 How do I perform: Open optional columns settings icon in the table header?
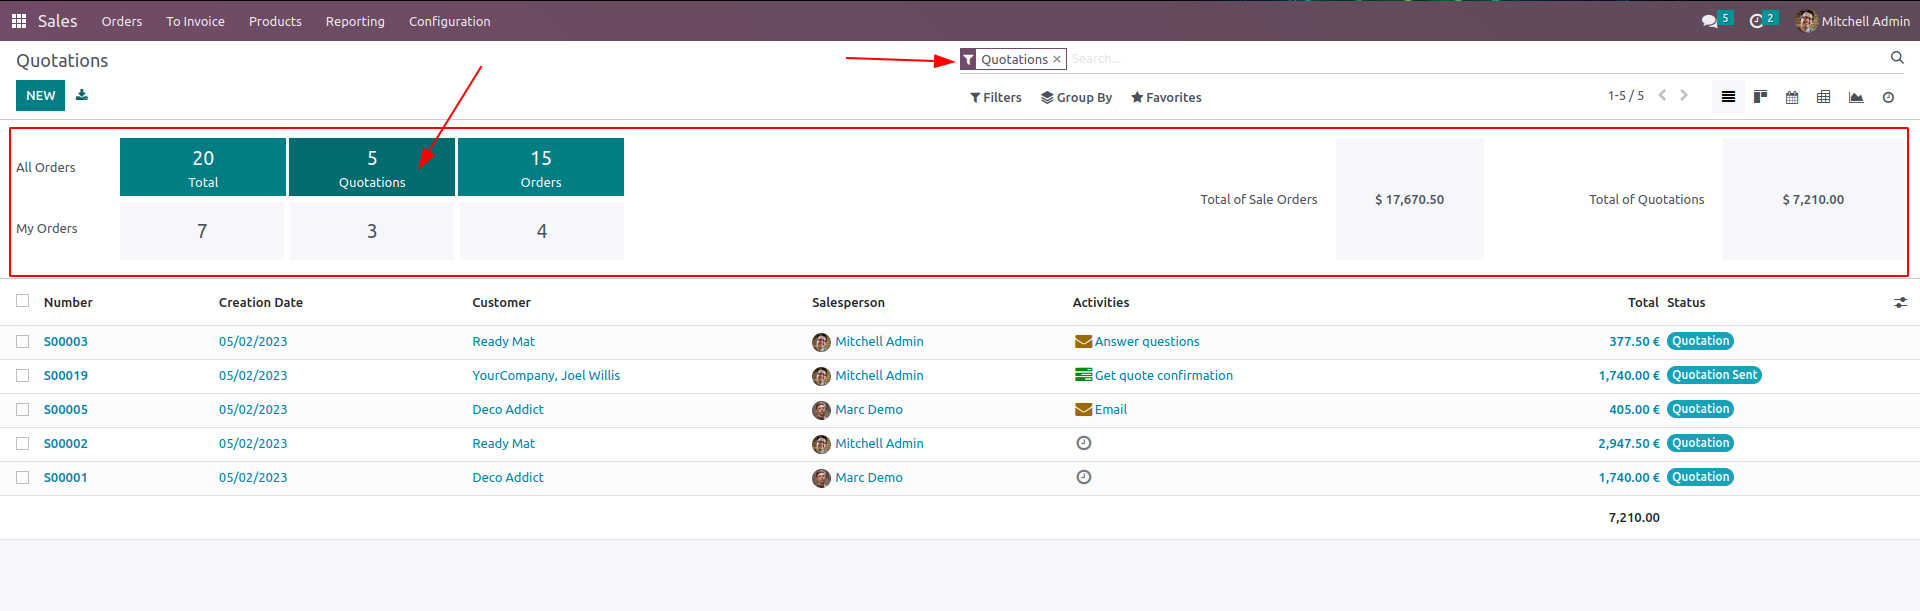click(1900, 302)
